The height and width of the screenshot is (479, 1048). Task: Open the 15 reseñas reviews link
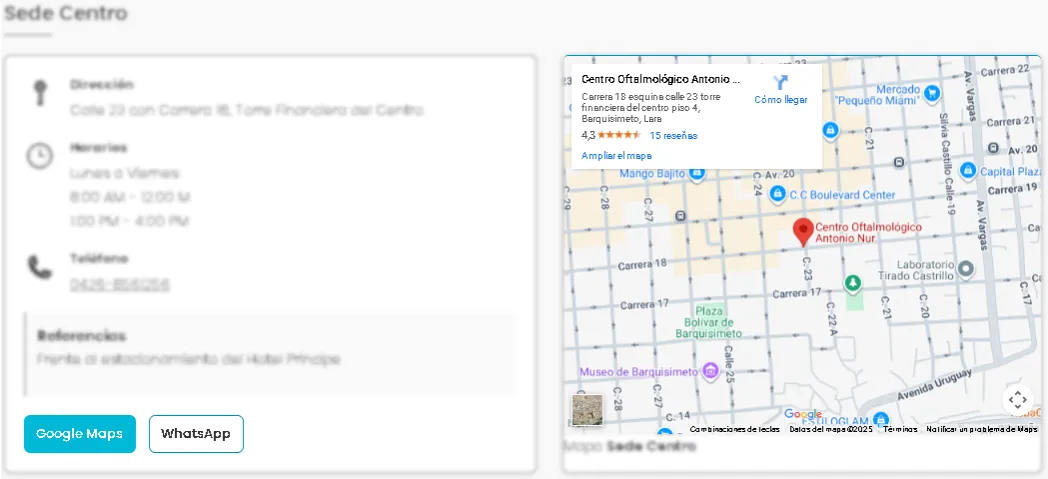click(x=673, y=136)
